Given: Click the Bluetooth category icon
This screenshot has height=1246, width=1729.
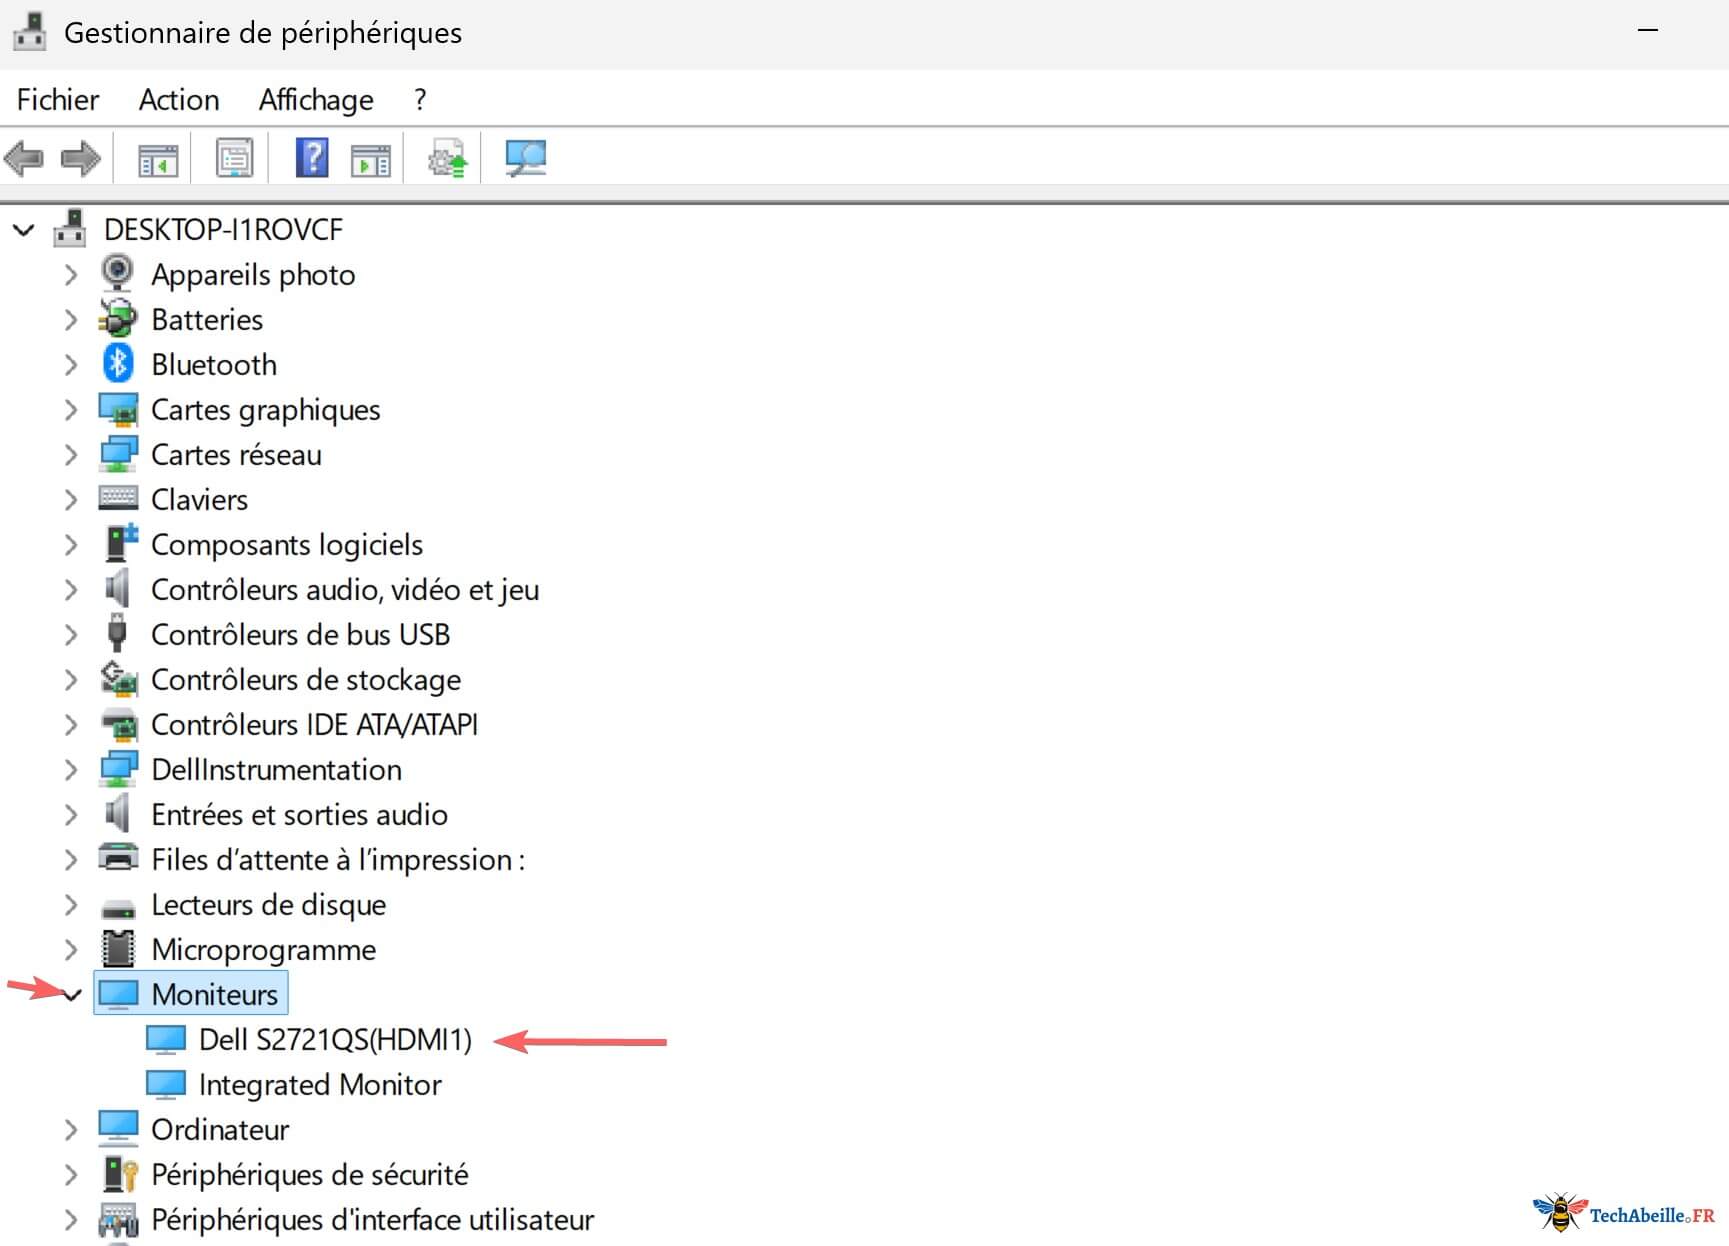Looking at the screenshot, I should click(x=118, y=364).
